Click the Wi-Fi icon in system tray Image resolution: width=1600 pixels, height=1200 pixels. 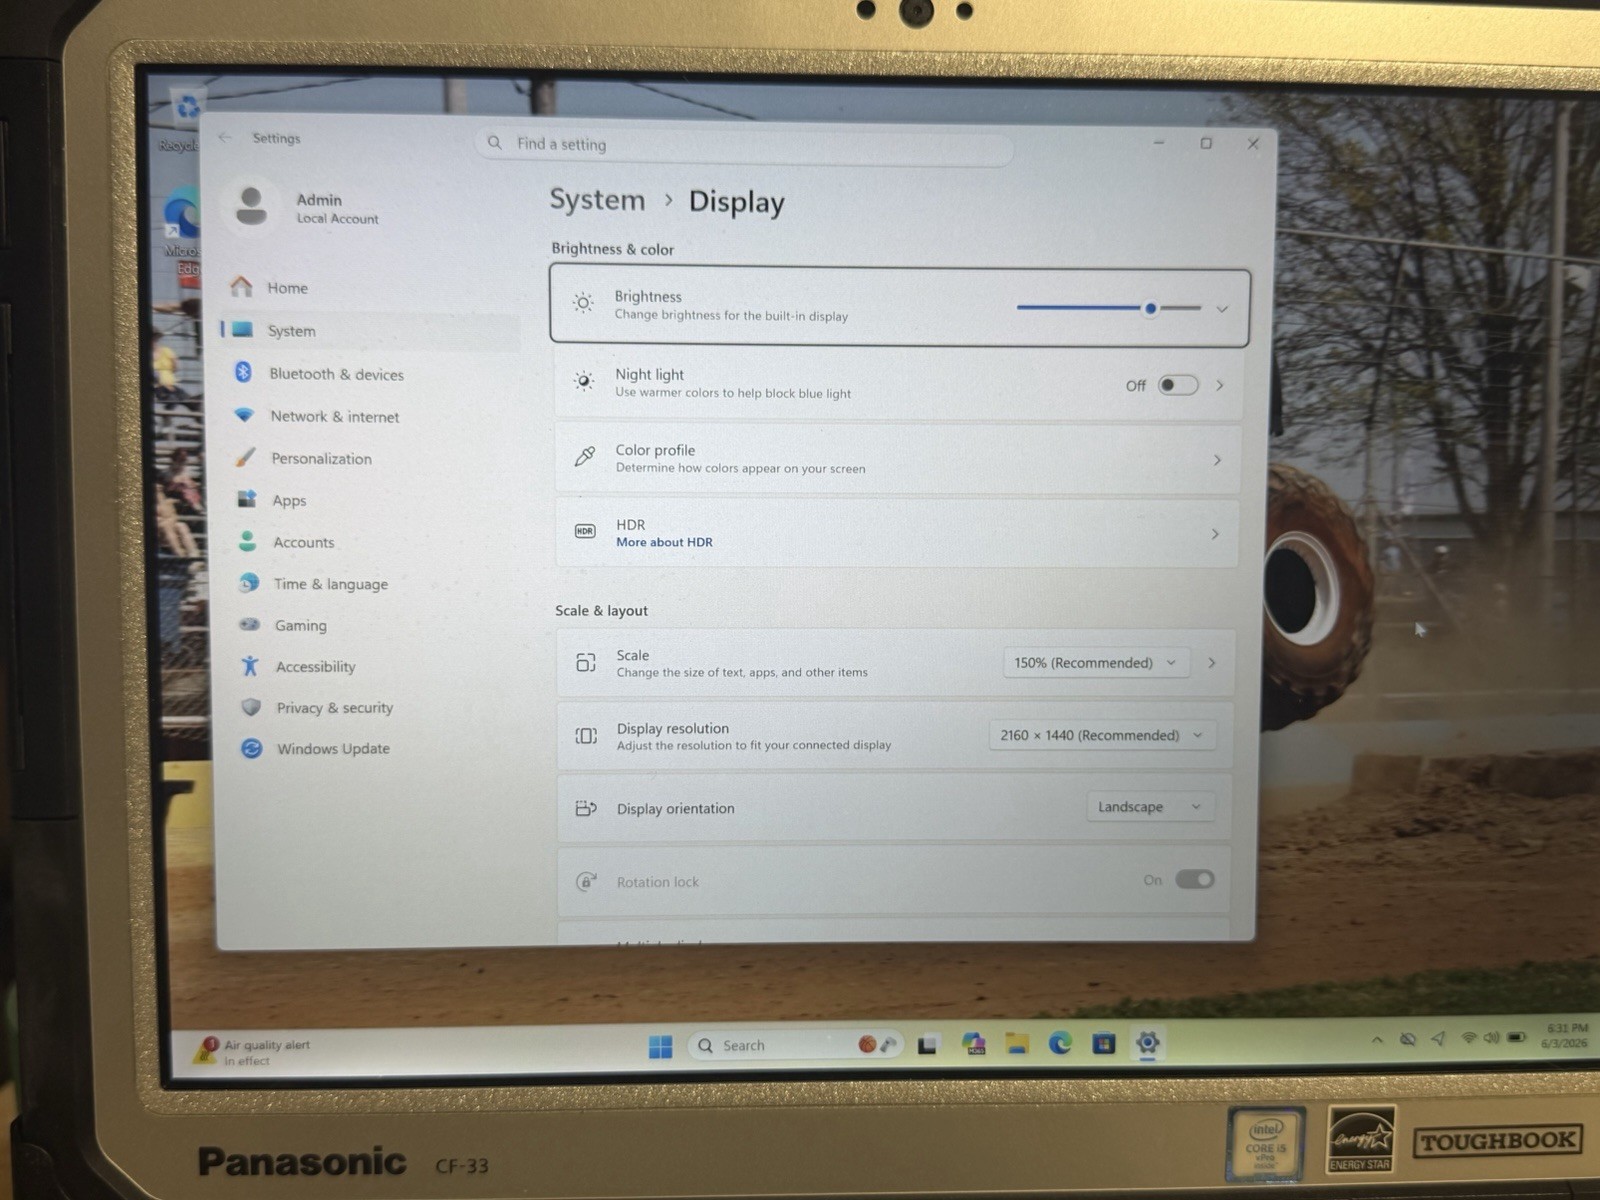[x=1469, y=1038]
